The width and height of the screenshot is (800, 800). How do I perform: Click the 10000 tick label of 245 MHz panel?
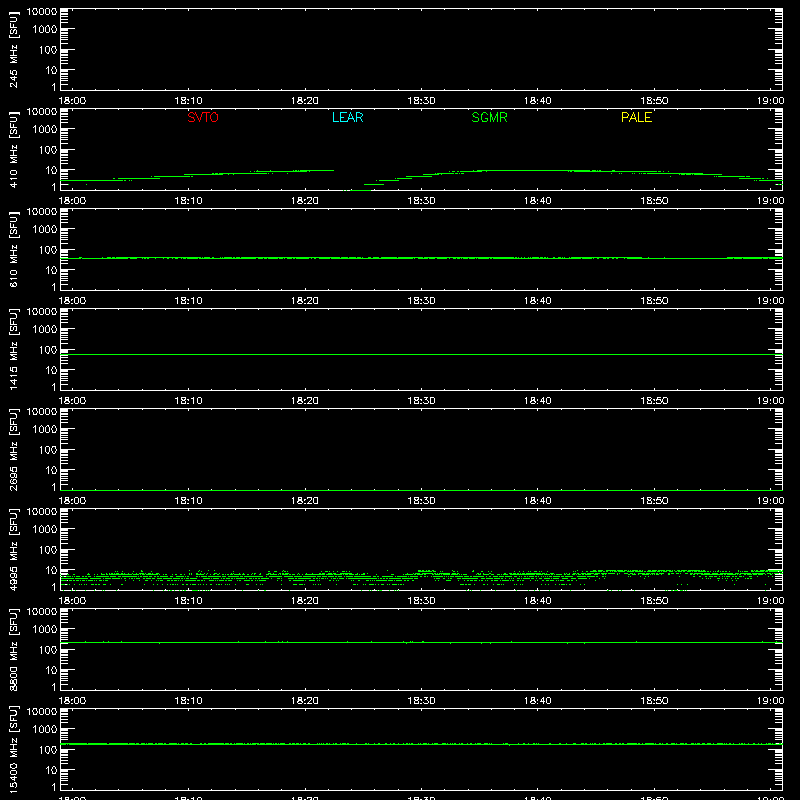[x=42, y=12]
